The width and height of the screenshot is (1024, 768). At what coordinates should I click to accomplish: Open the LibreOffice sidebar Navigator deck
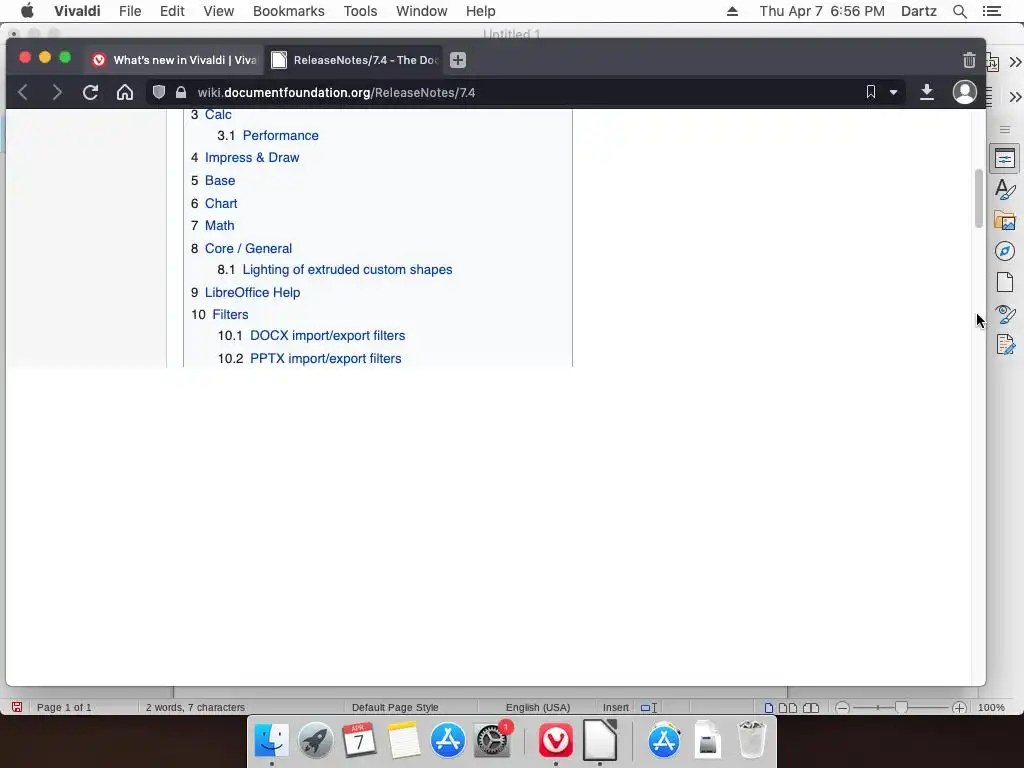tap(1005, 251)
